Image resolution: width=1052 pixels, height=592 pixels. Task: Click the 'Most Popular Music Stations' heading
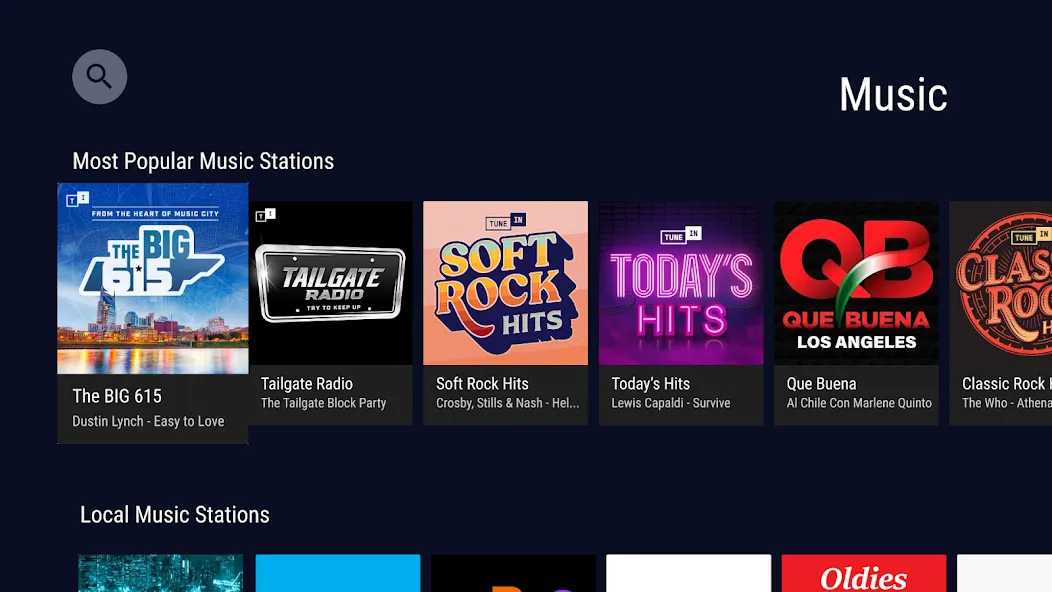(x=203, y=161)
